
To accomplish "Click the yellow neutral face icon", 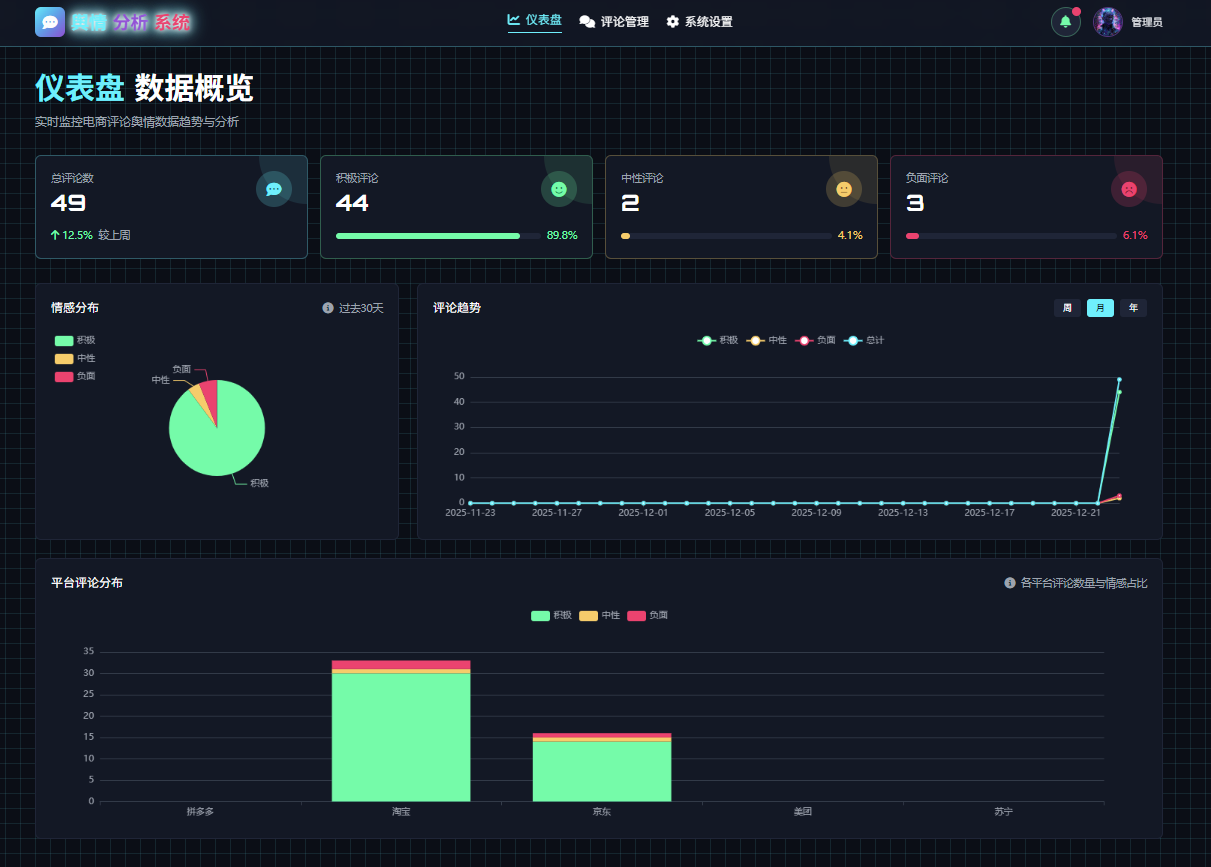I will (844, 189).
